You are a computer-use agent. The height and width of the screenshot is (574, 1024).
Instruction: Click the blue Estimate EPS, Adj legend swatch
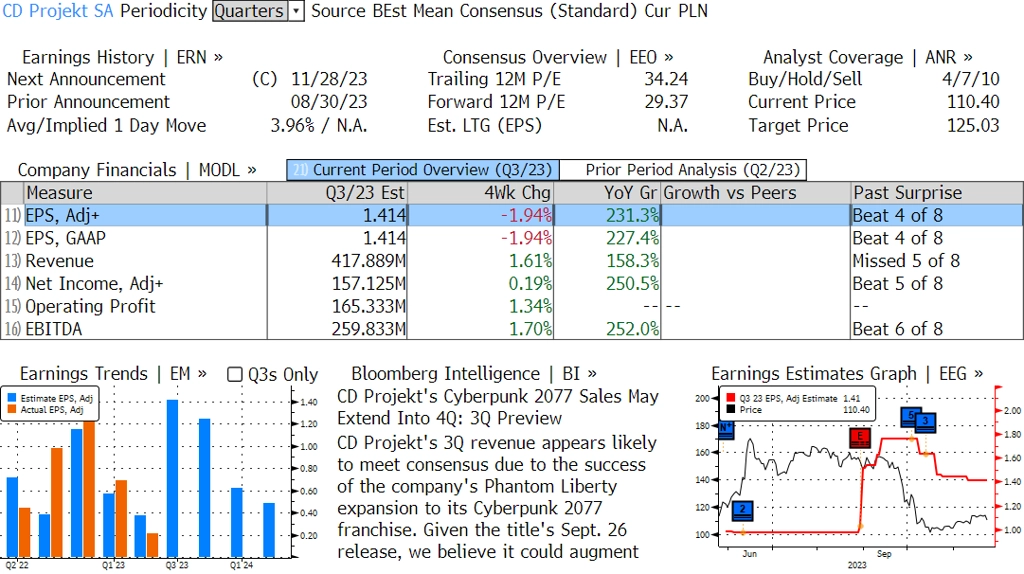(x=12, y=398)
